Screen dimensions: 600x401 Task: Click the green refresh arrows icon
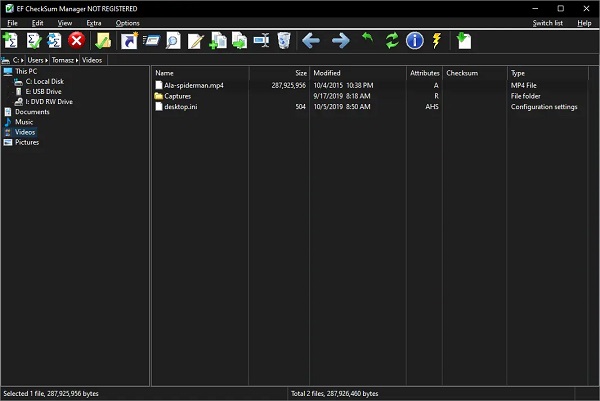(392, 41)
